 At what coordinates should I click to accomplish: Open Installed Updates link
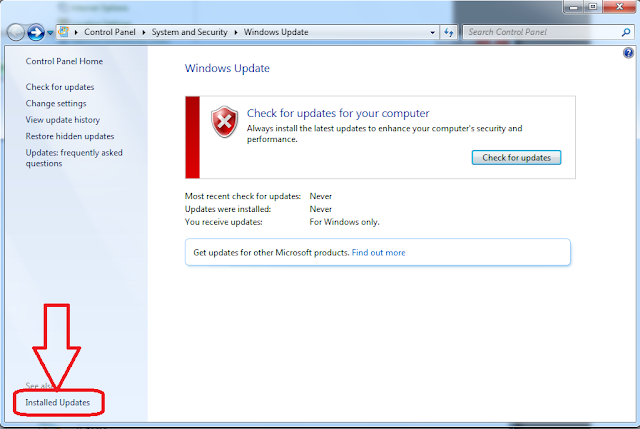click(x=58, y=402)
